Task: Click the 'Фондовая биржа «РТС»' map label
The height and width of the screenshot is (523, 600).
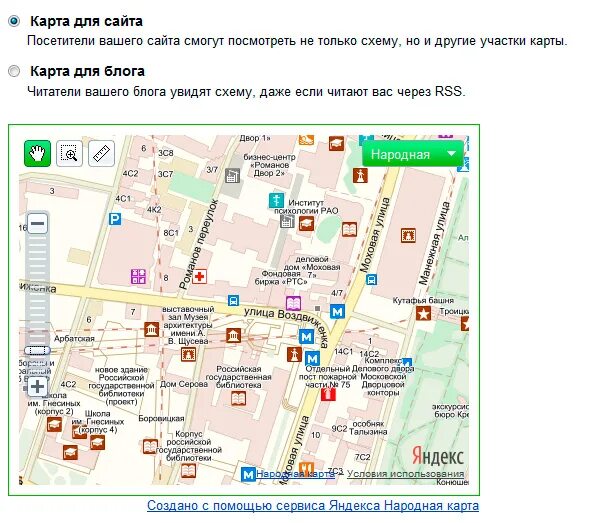Action: (281, 278)
